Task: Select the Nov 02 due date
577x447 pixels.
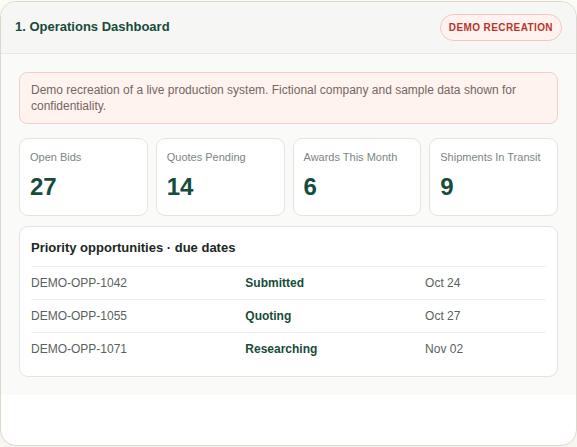Action: pyautogui.click(x=444, y=349)
